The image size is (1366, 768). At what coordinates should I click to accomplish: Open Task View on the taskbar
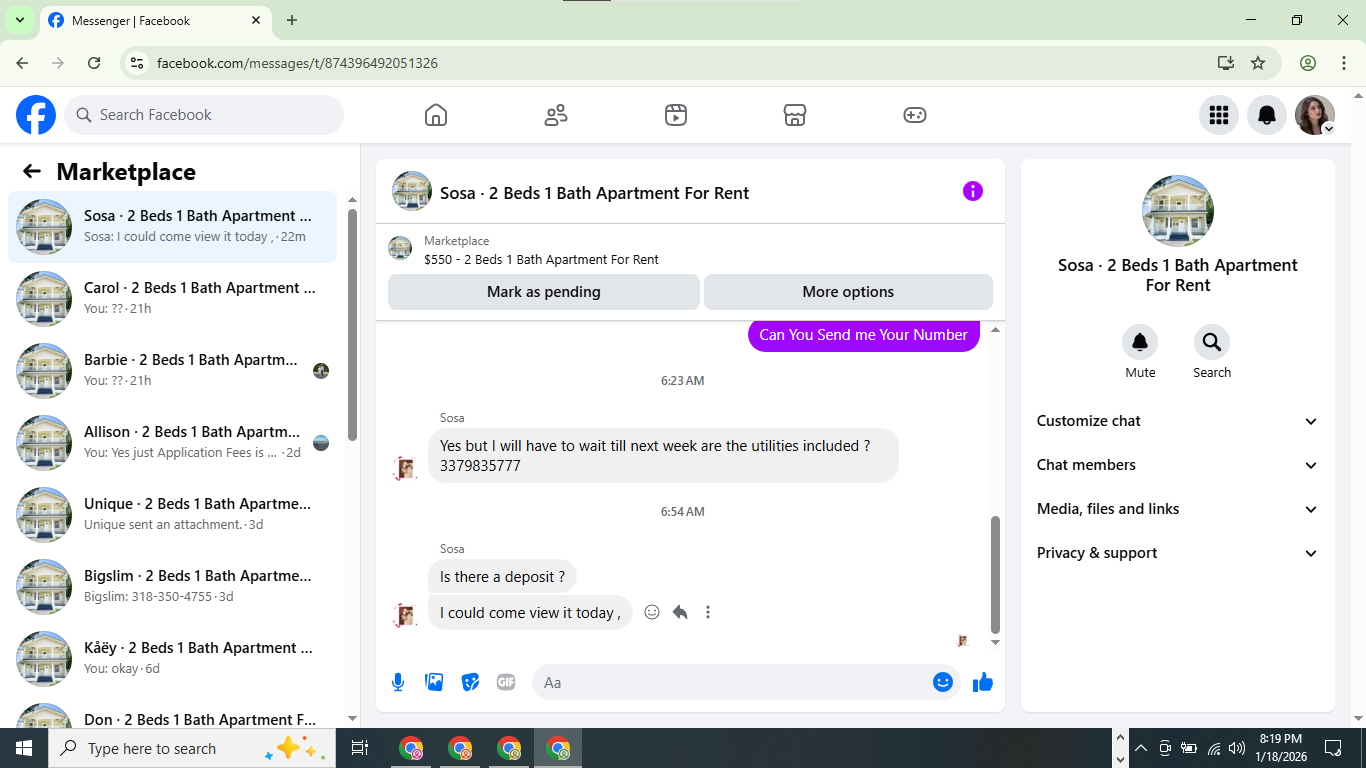pyautogui.click(x=360, y=748)
